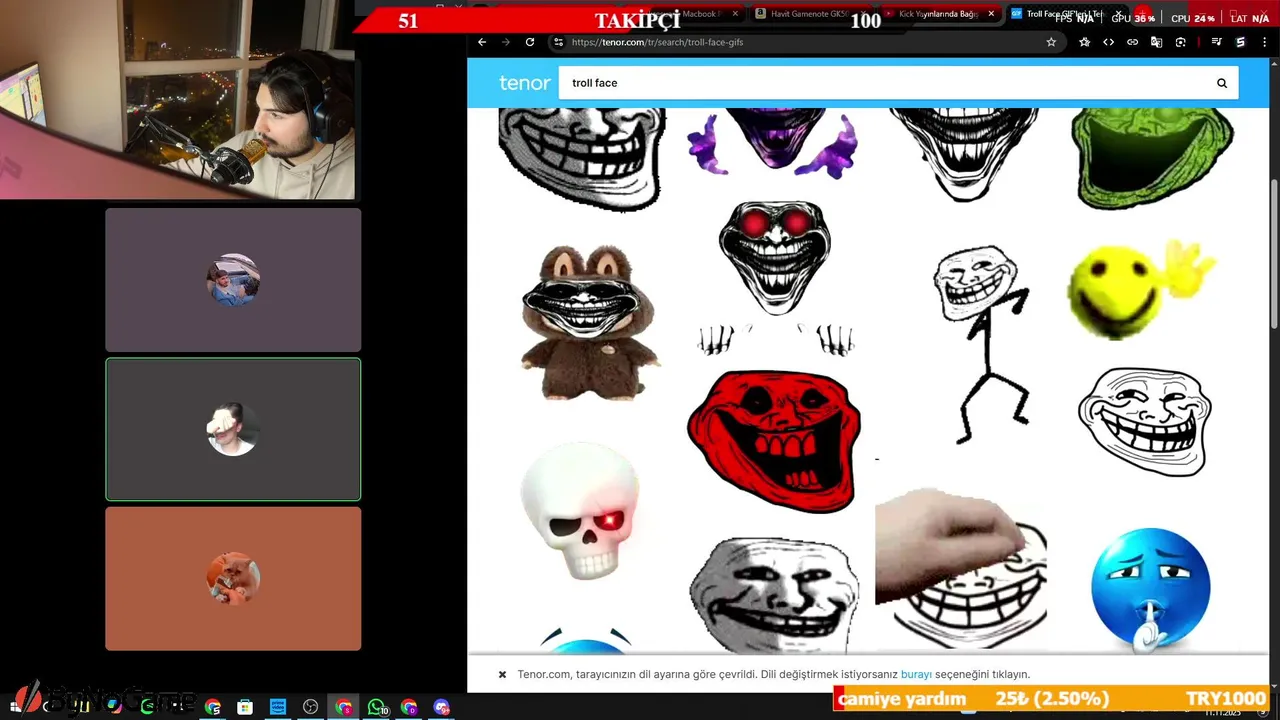Click the browser forward arrow

click(505, 42)
